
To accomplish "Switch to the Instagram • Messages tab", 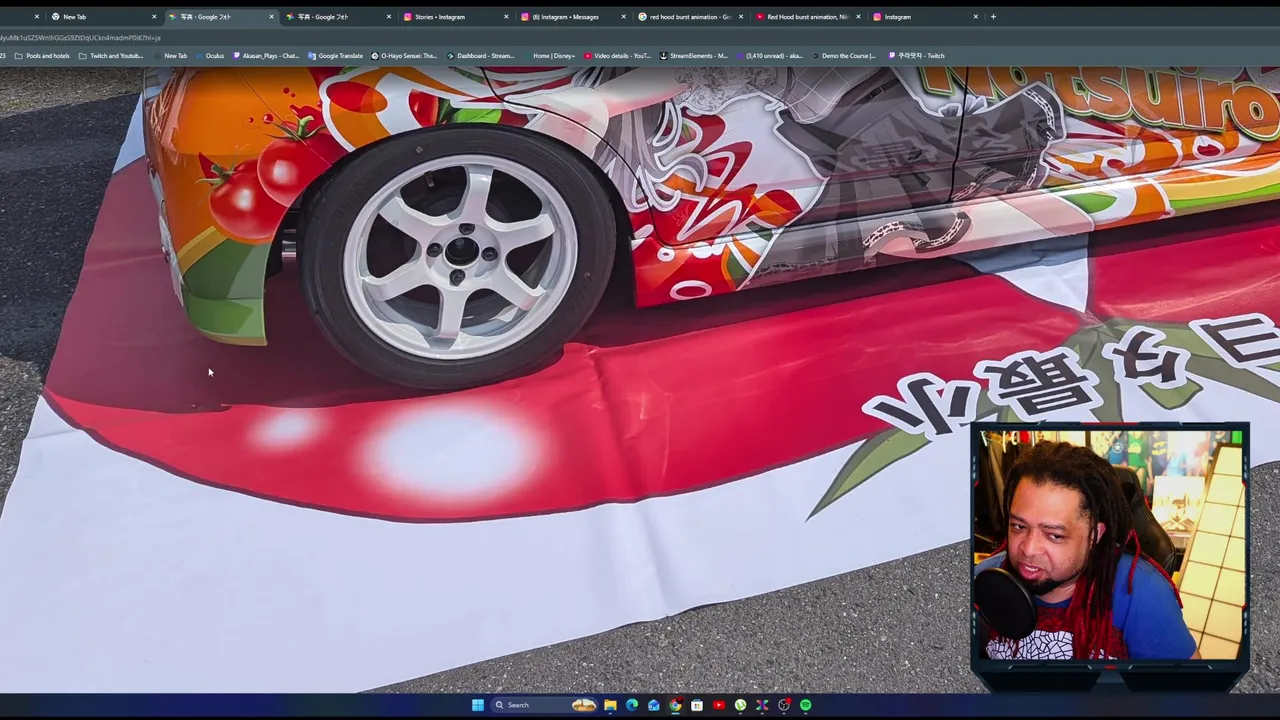I will click(572, 17).
